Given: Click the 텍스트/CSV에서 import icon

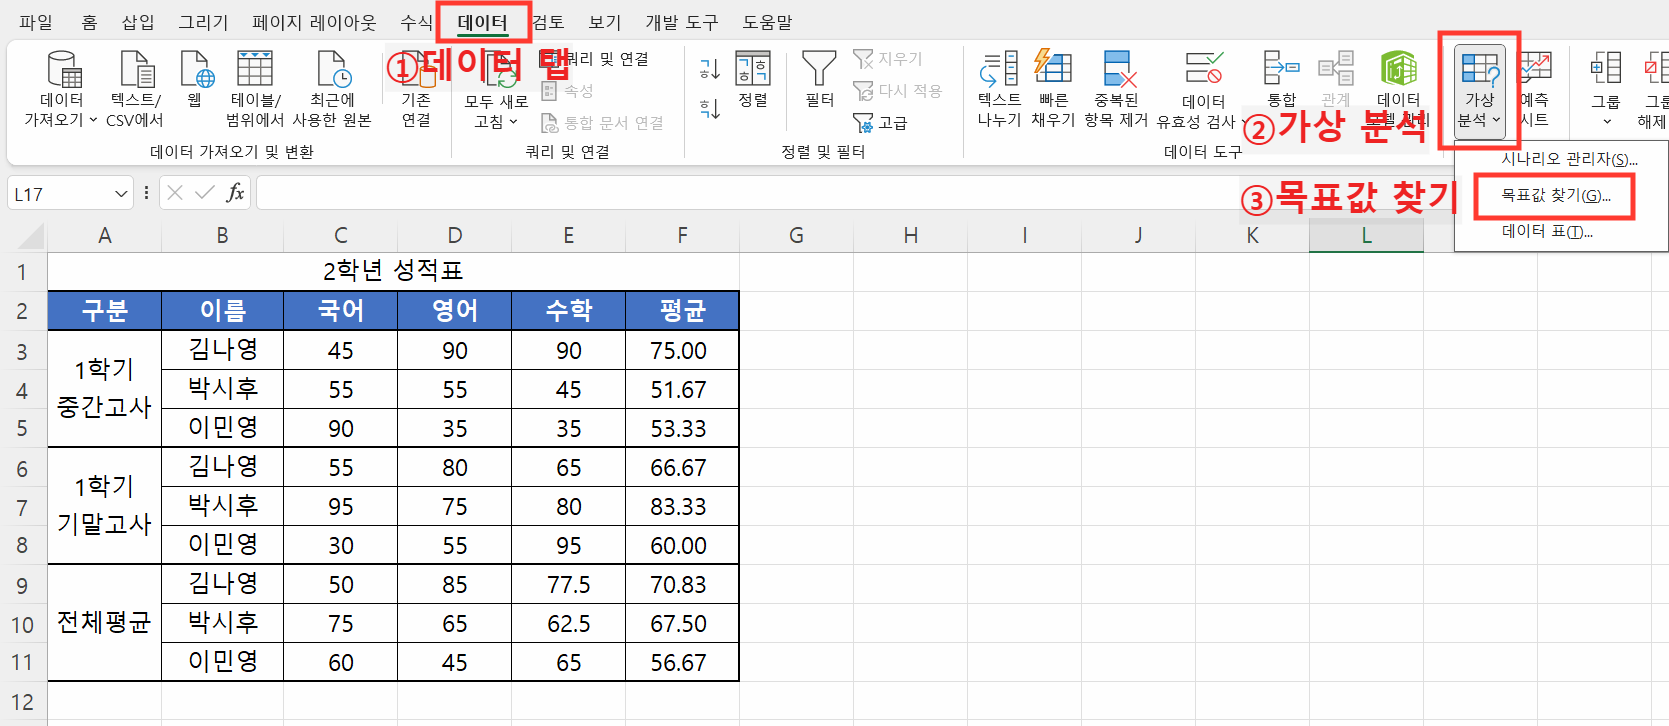Looking at the screenshot, I should tap(136, 69).
